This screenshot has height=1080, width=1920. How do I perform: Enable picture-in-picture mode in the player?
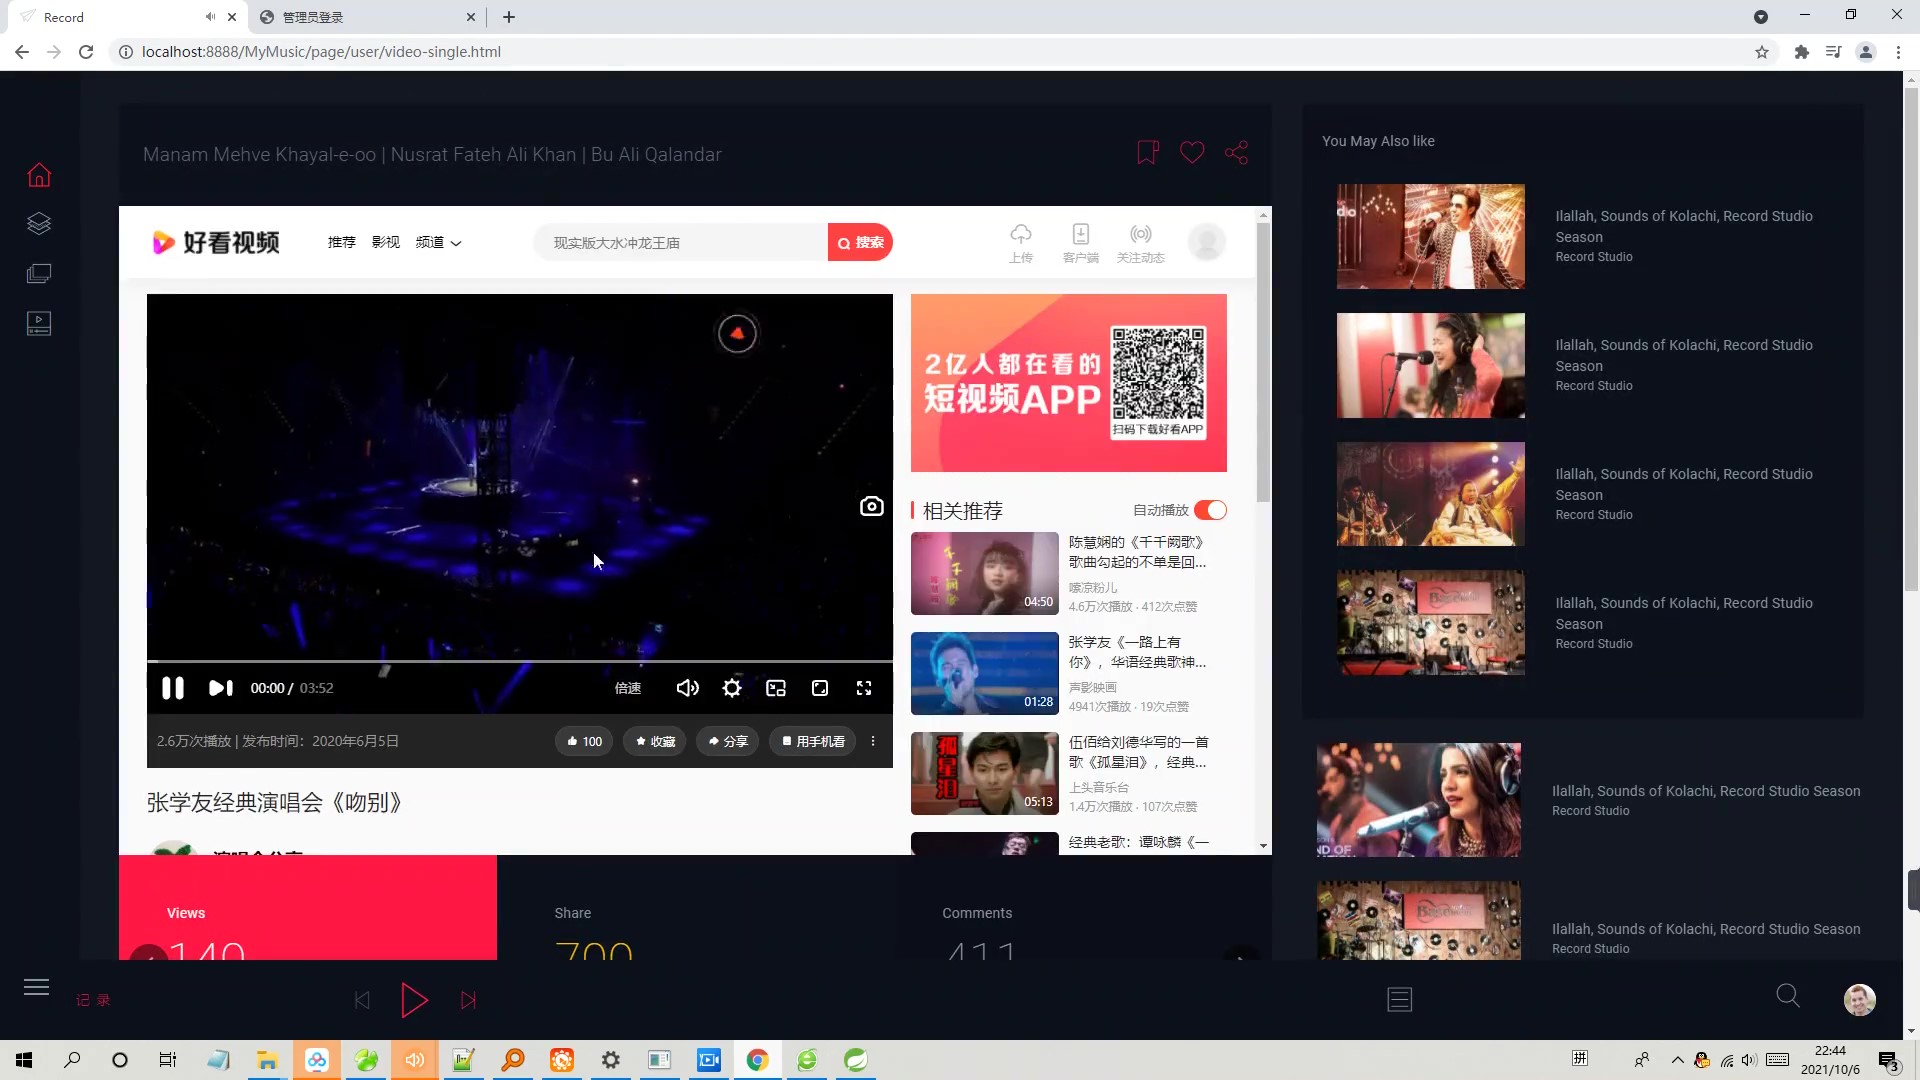point(776,688)
